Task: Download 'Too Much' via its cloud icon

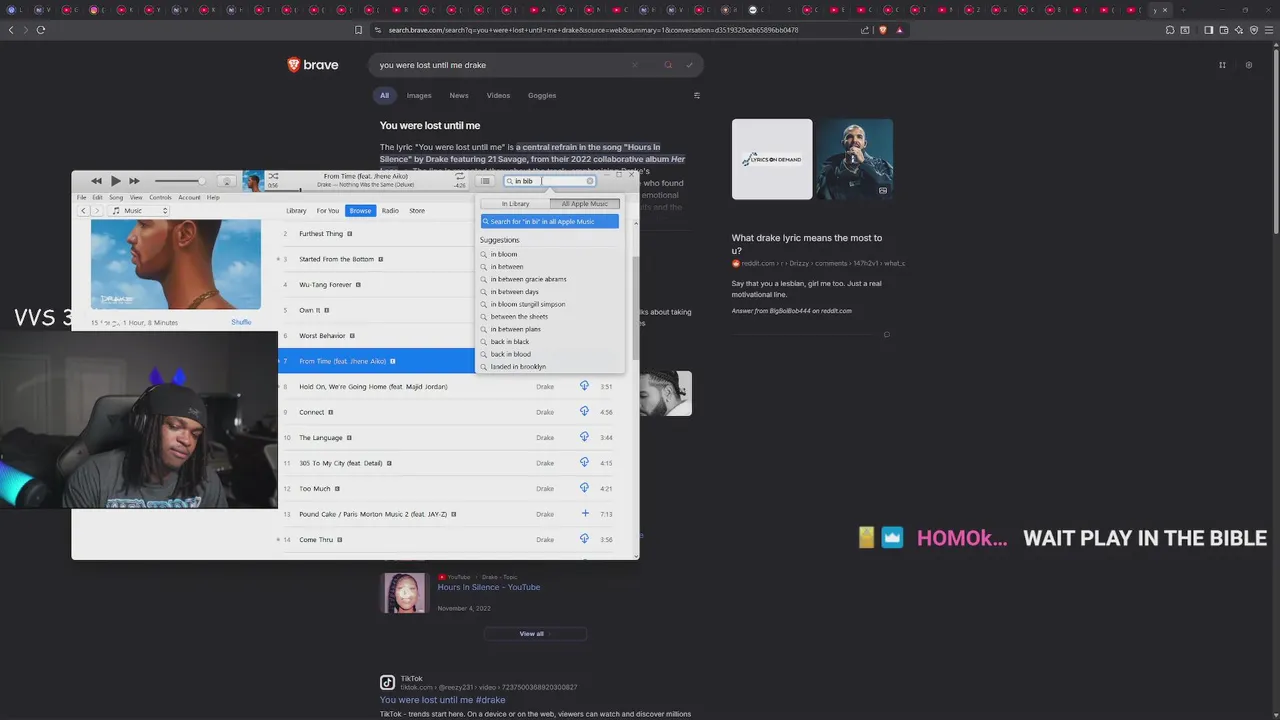Action: click(585, 488)
